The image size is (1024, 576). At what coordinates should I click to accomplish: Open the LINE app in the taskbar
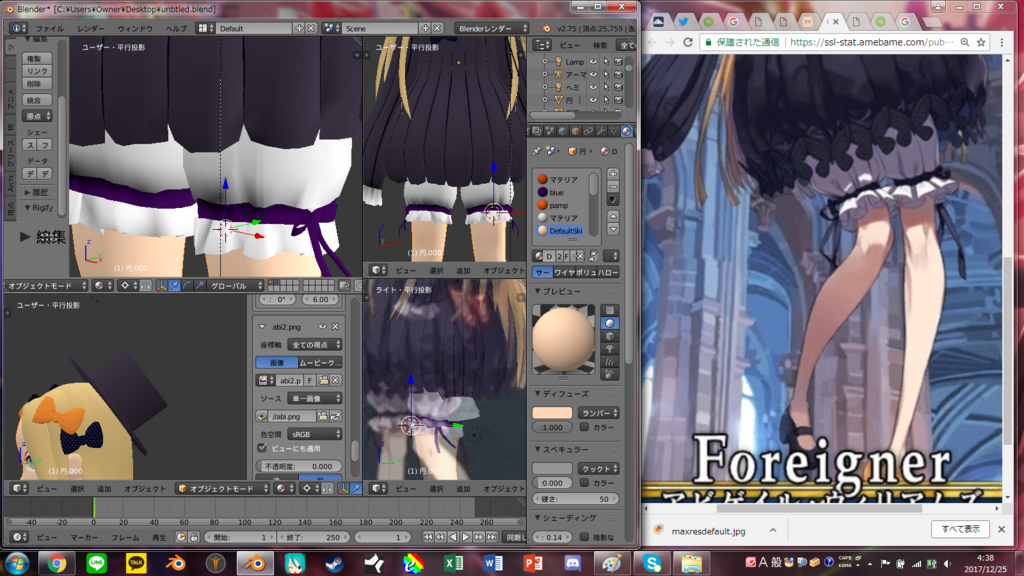[x=97, y=563]
